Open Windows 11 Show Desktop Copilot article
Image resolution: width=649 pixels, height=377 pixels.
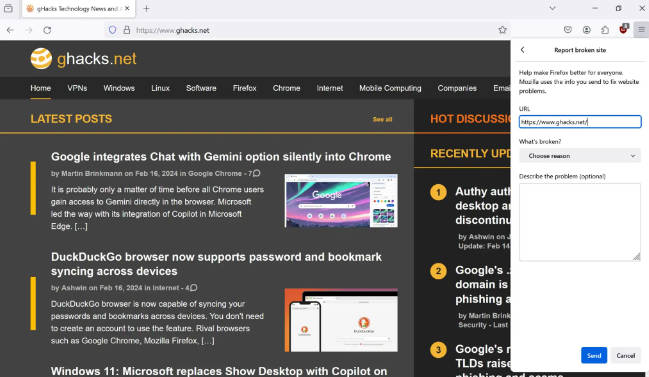tap(219, 371)
